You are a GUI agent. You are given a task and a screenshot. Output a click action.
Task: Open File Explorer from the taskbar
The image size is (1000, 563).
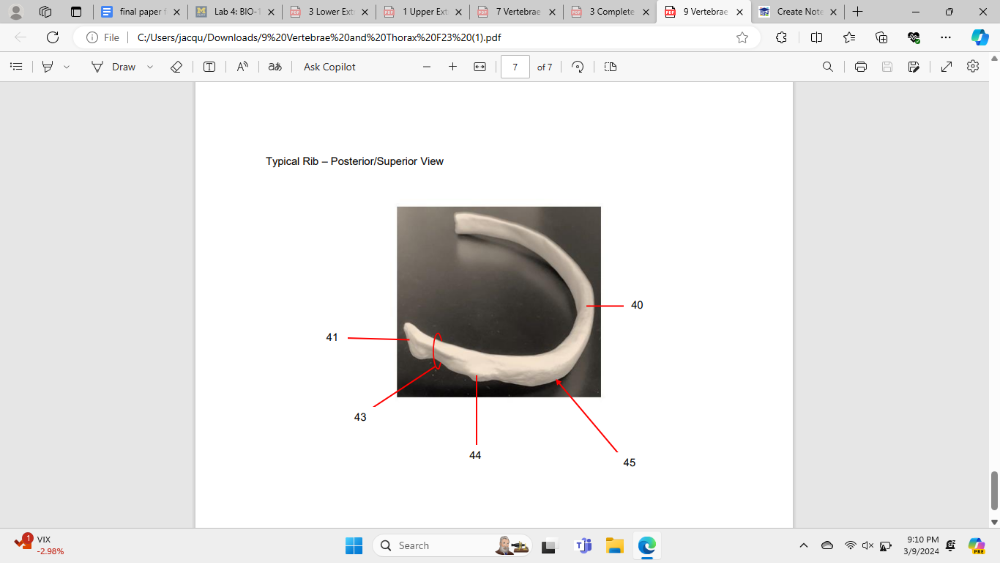614,546
